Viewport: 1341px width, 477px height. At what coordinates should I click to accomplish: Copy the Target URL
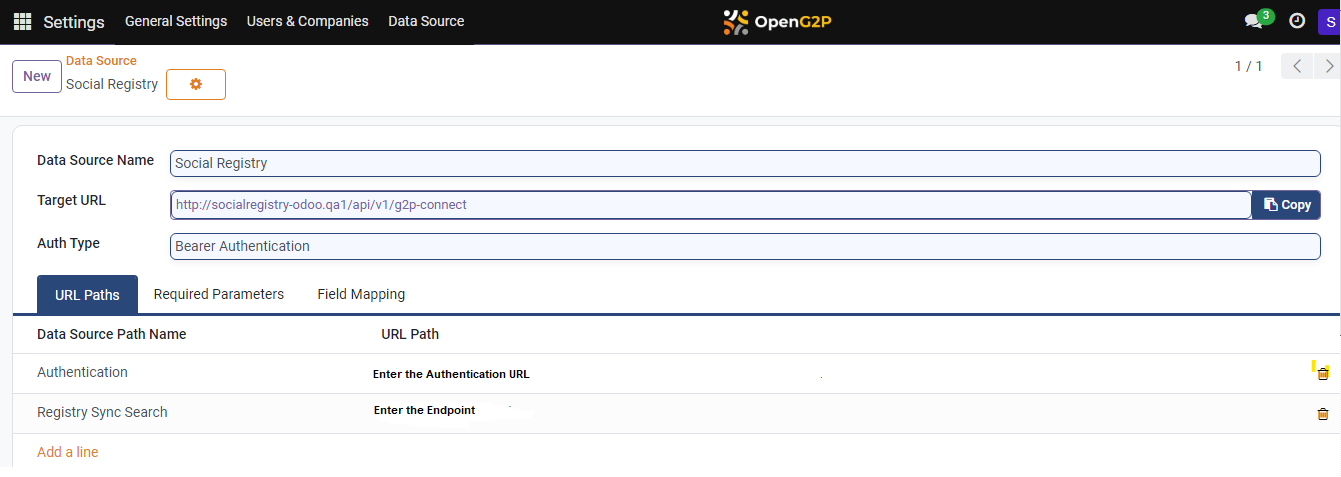point(1286,205)
